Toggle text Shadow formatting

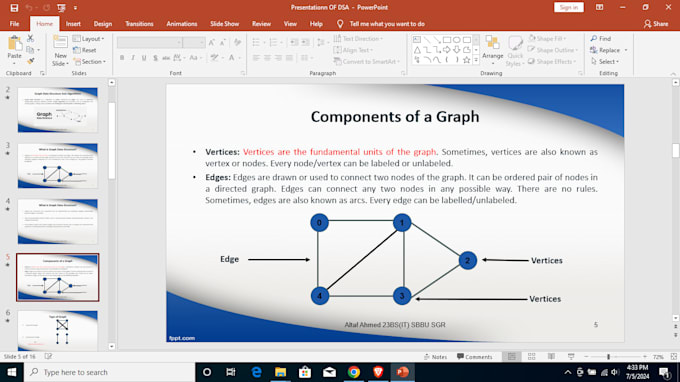(155, 58)
